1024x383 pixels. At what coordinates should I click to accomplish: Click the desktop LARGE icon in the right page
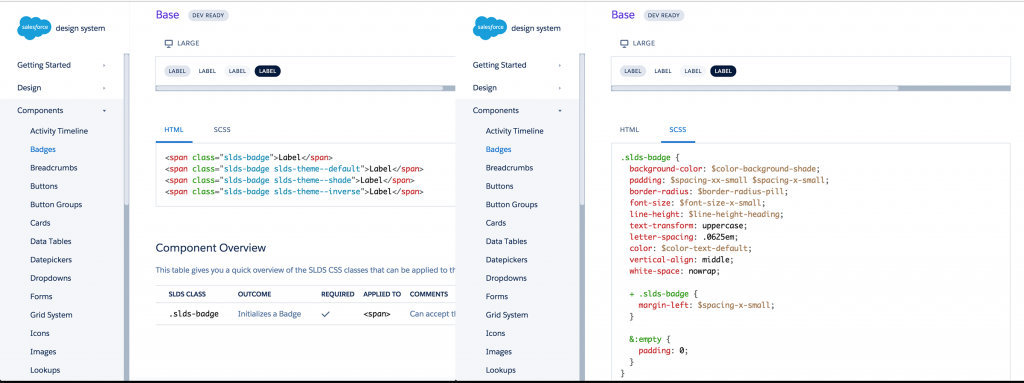coord(624,43)
